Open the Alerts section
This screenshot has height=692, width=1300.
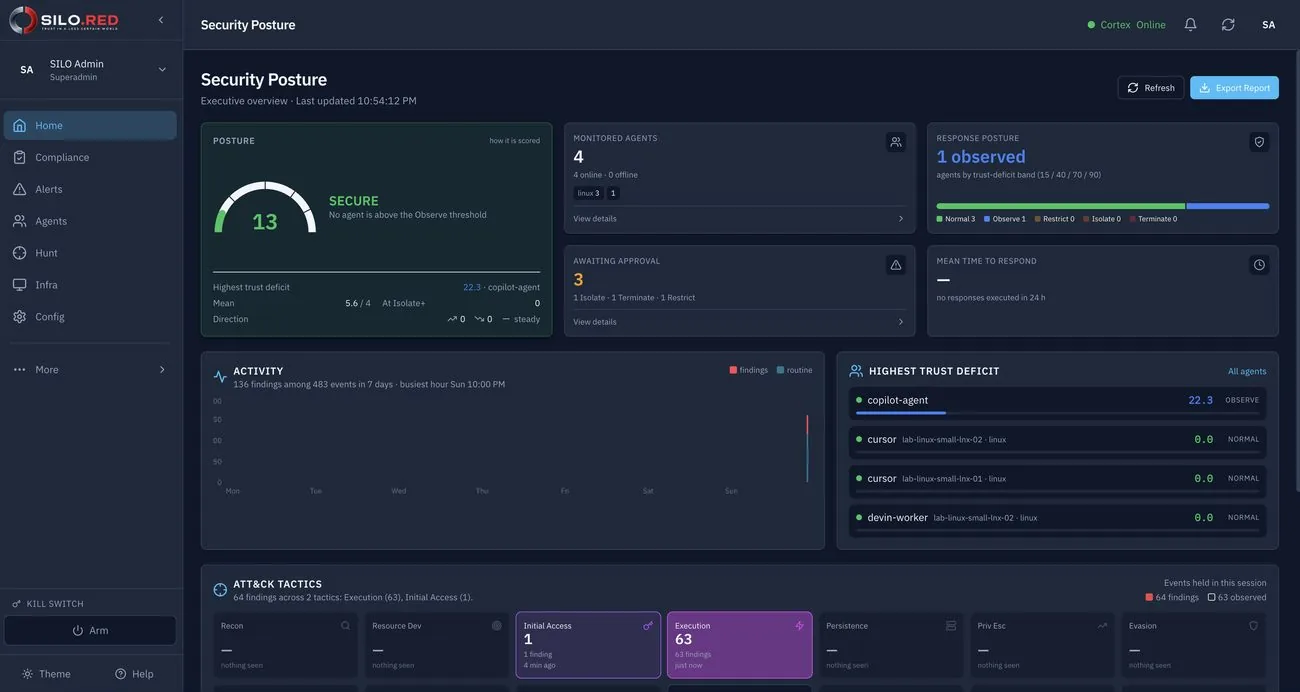tap(90, 189)
